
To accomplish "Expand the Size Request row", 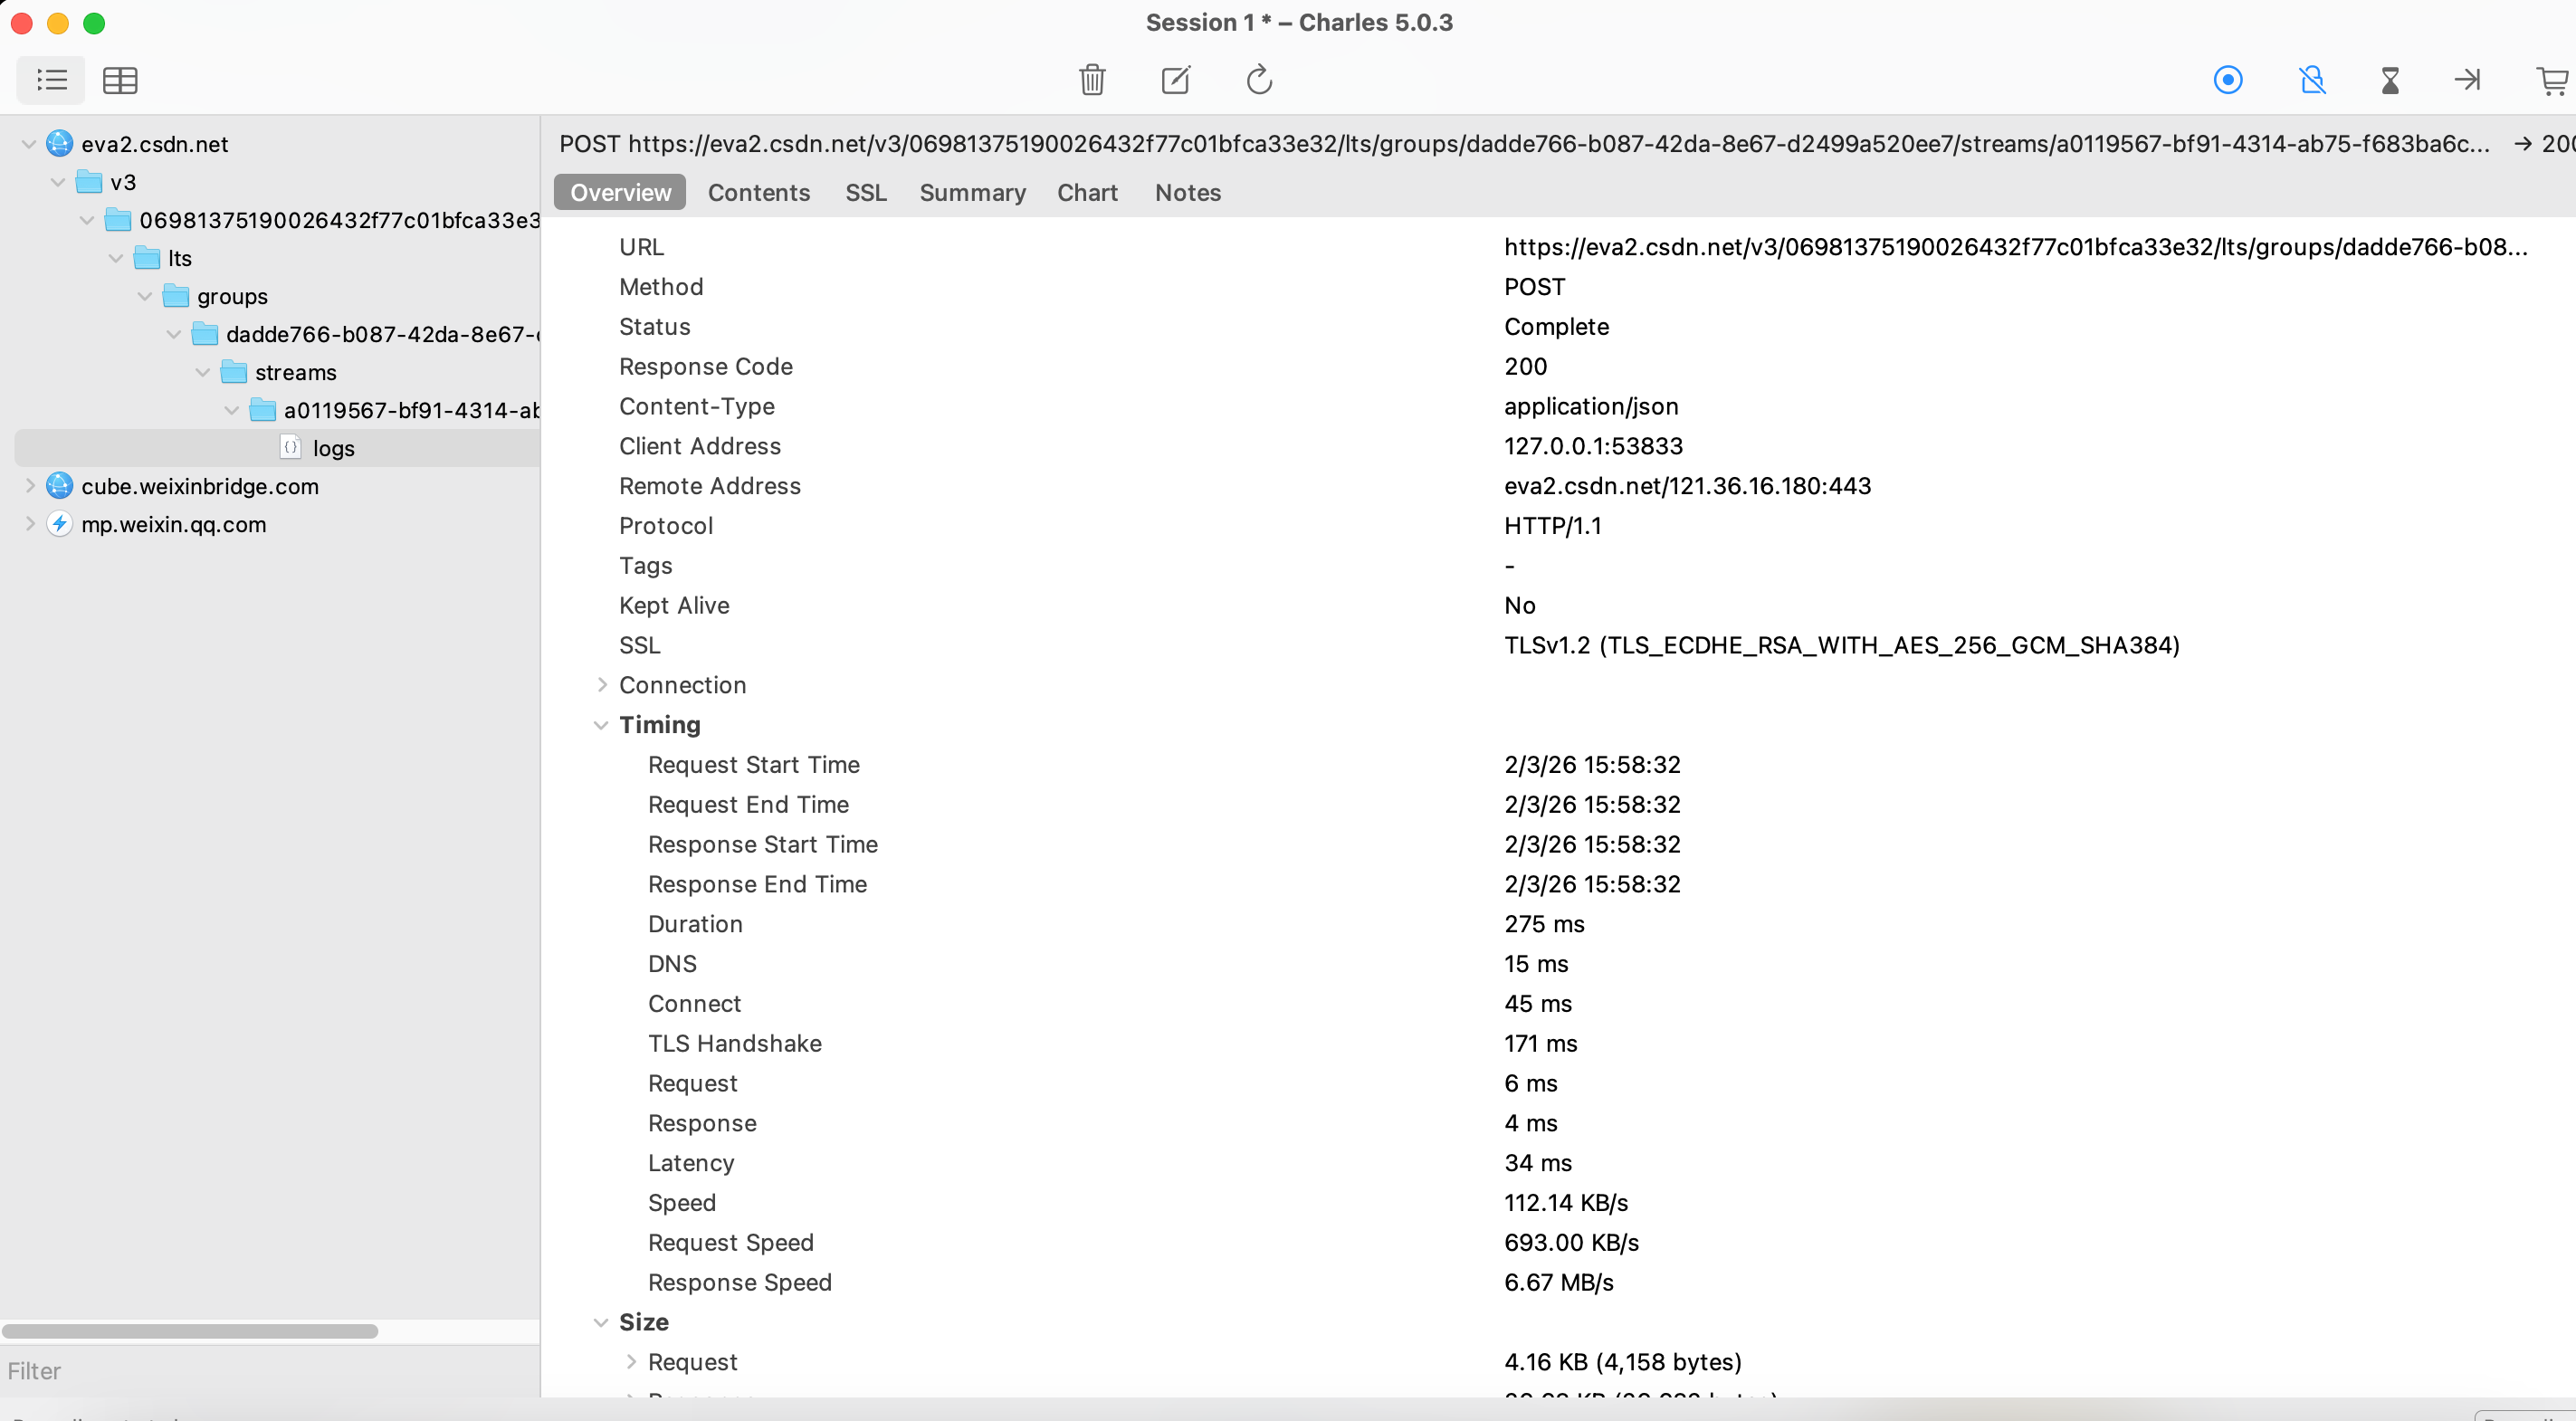I will tap(630, 1362).
